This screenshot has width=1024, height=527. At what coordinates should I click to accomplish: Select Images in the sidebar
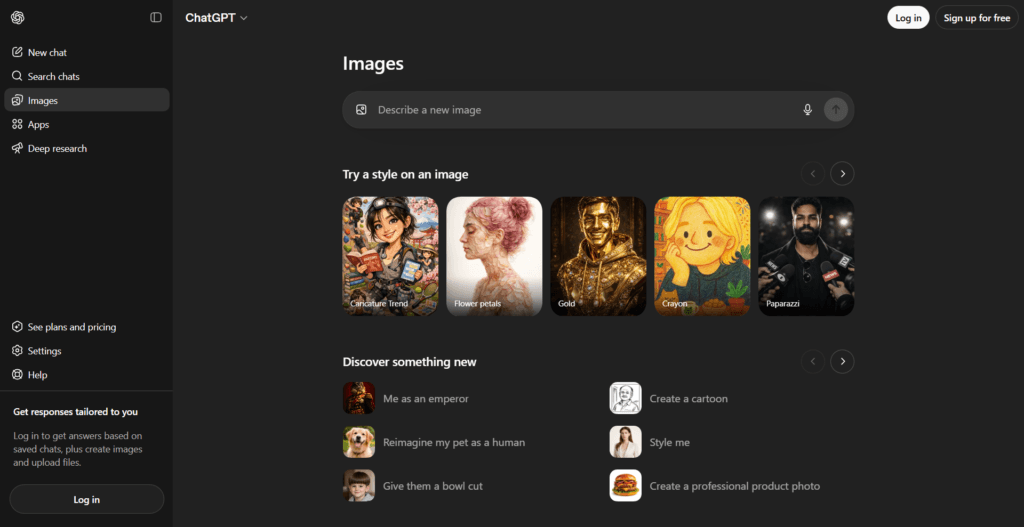tap(87, 100)
